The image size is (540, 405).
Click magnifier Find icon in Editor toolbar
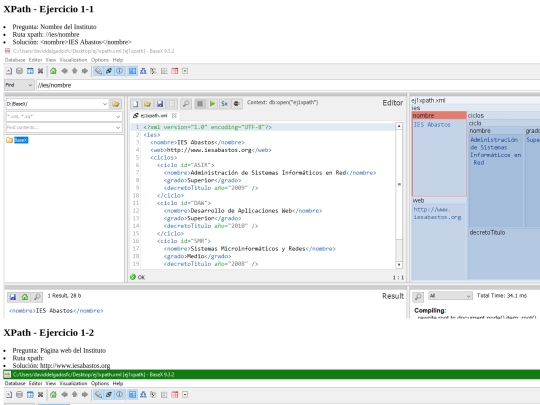(186, 104)
